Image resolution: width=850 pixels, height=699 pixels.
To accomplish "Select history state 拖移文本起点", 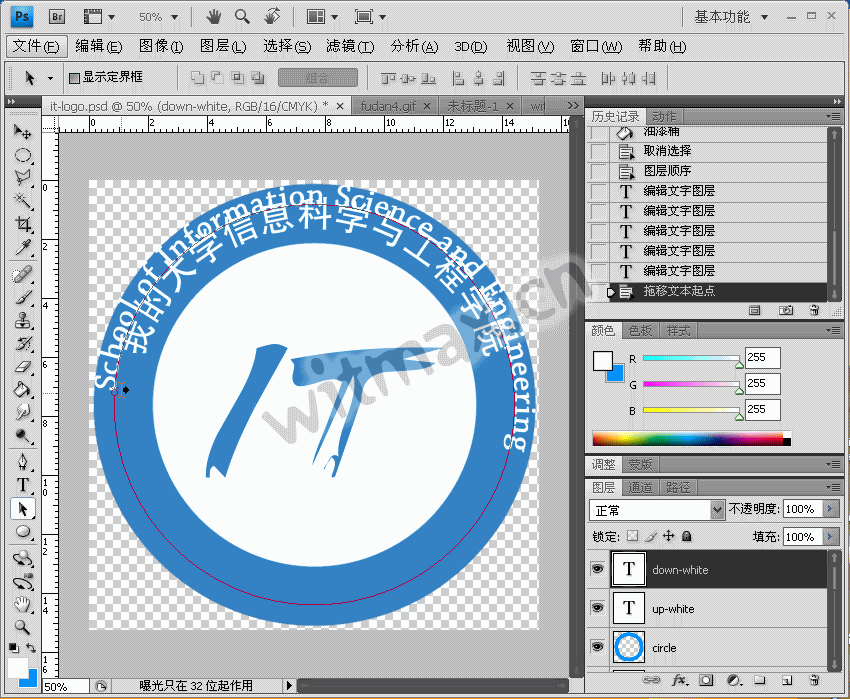I will (707, 292).
